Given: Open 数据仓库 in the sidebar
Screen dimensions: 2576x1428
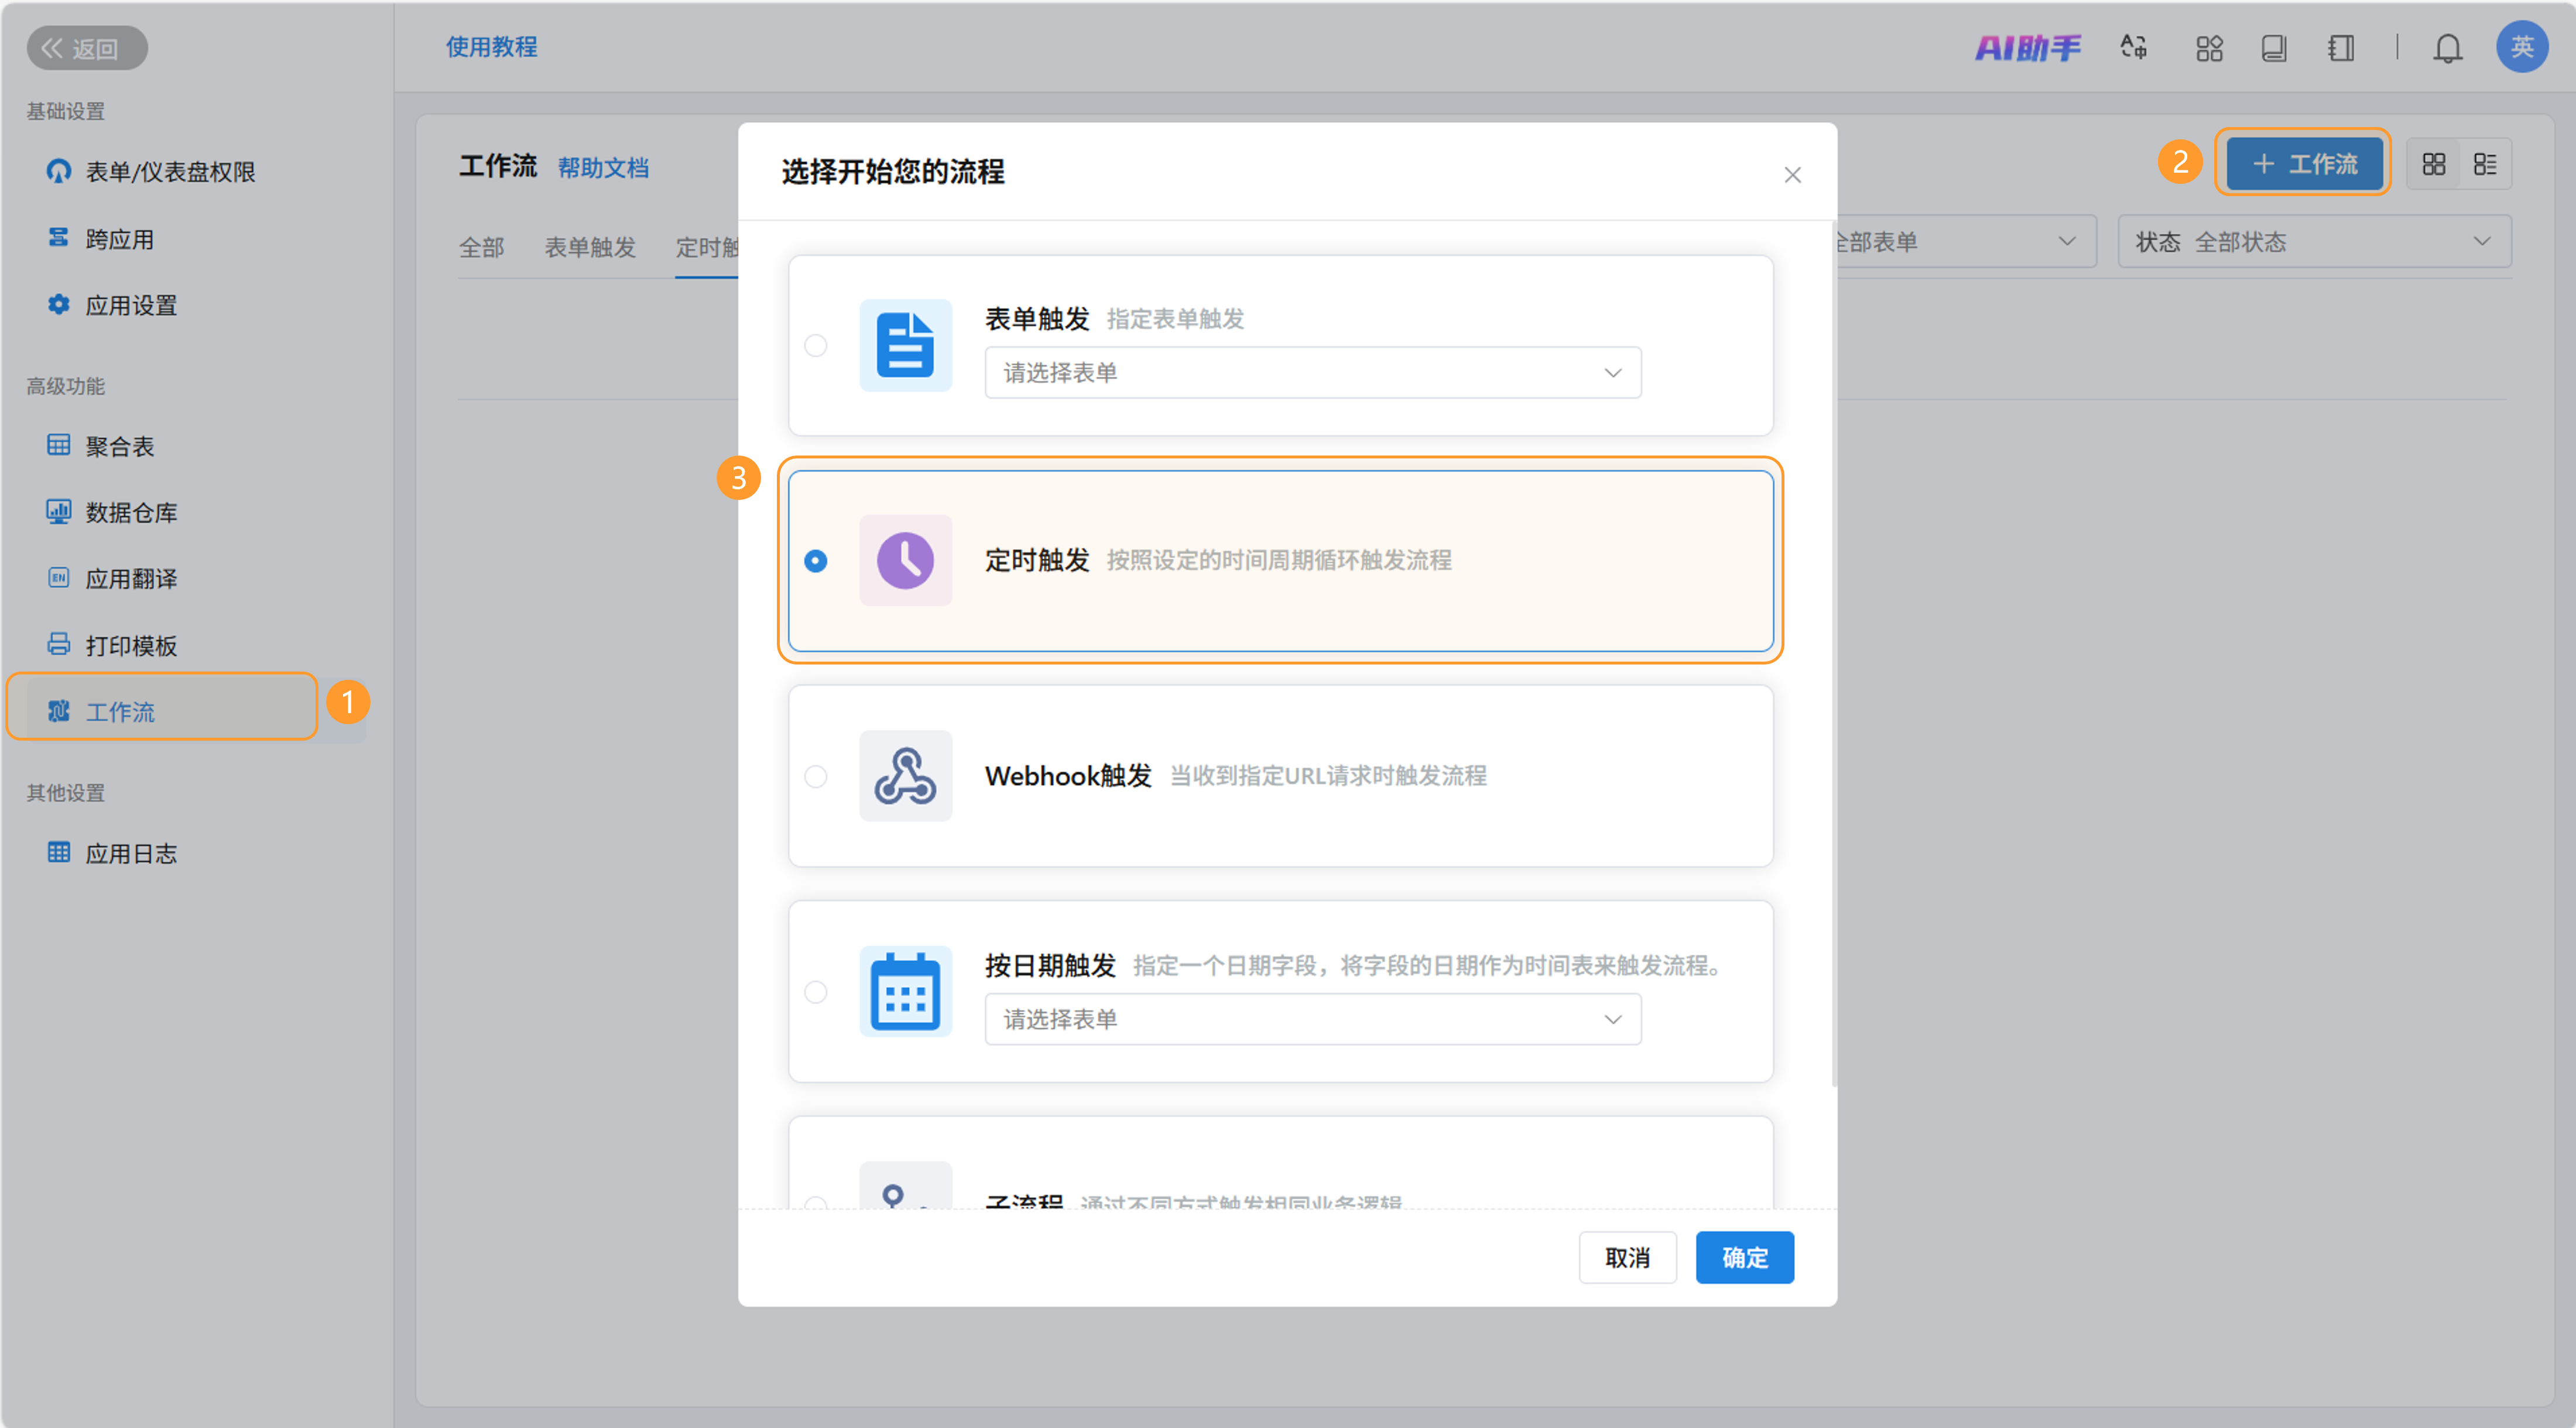Looking at the screenshot, I should tap(131, 513).
